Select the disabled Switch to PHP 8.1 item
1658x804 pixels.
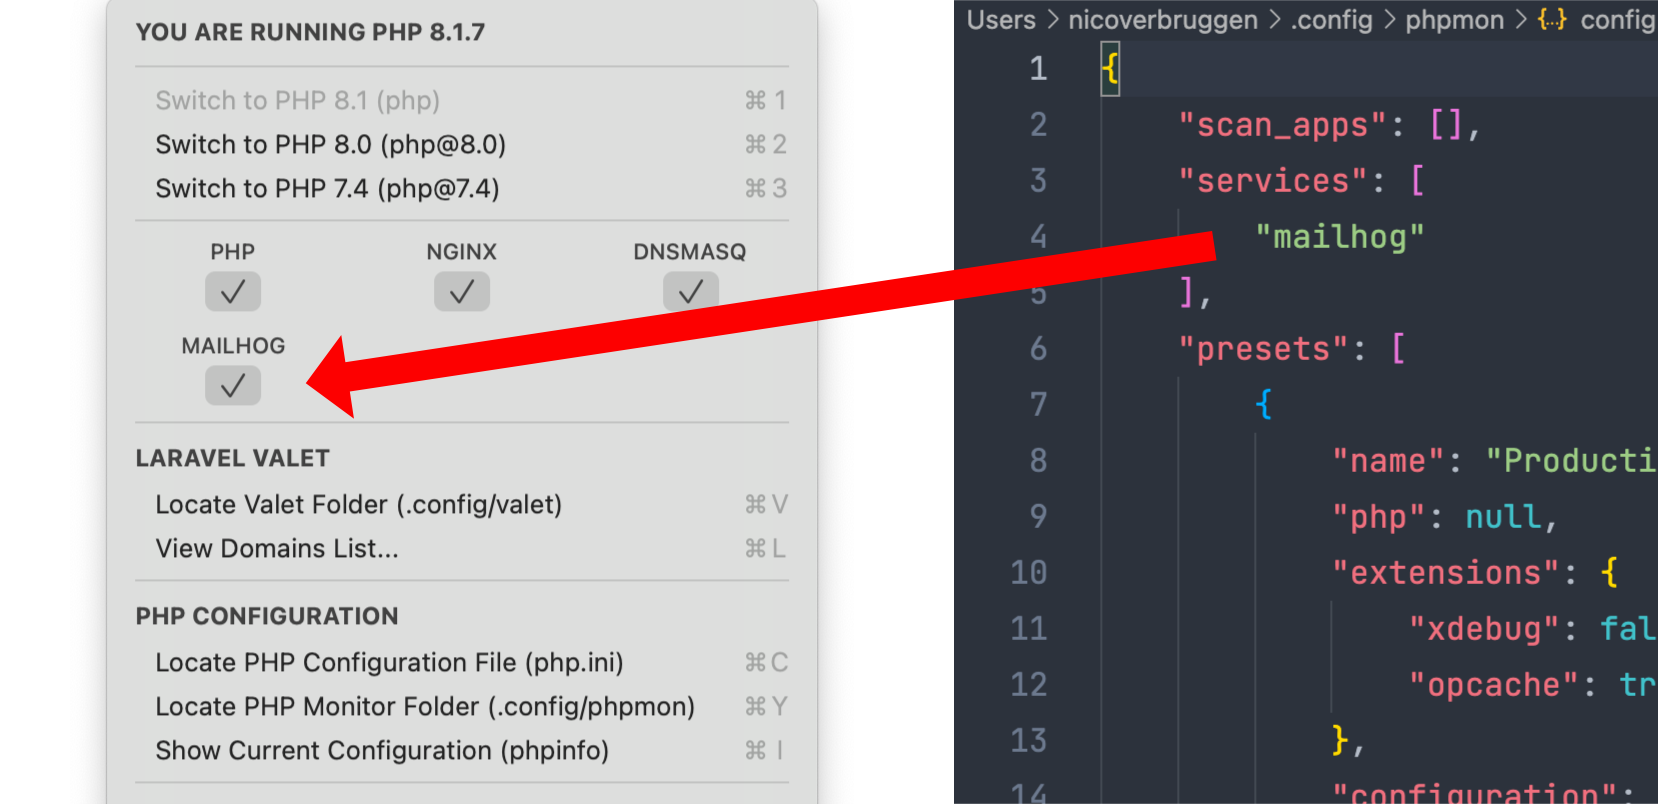[462, 101]
